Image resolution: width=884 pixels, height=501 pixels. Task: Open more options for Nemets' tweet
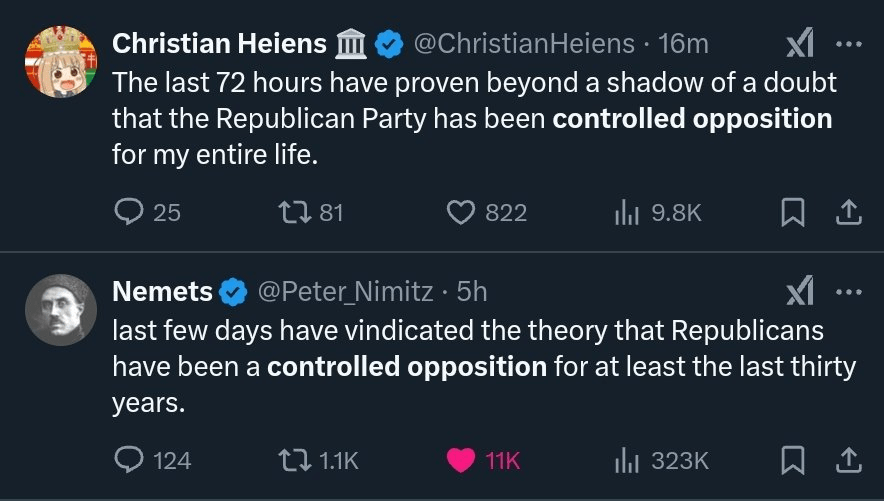pos(847,292)
